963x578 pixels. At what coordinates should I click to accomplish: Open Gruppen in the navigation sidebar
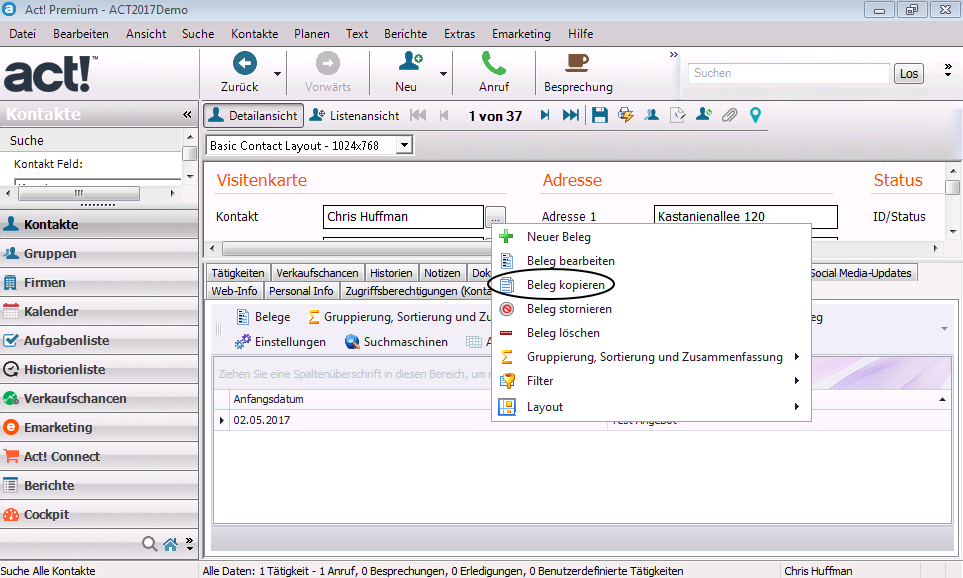99,254
